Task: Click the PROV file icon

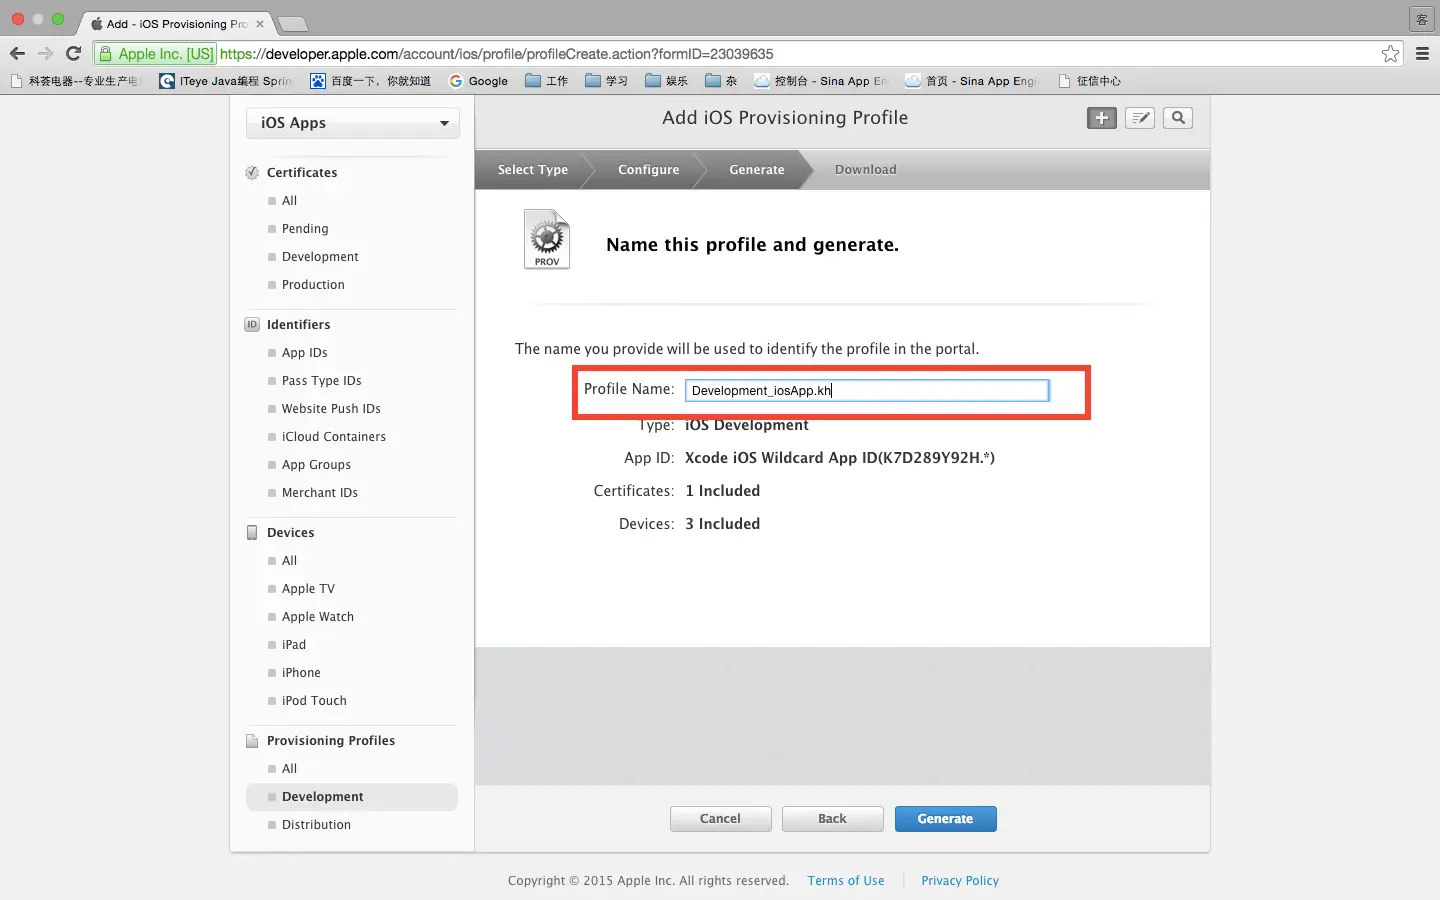Action: (x=547, y=239)
